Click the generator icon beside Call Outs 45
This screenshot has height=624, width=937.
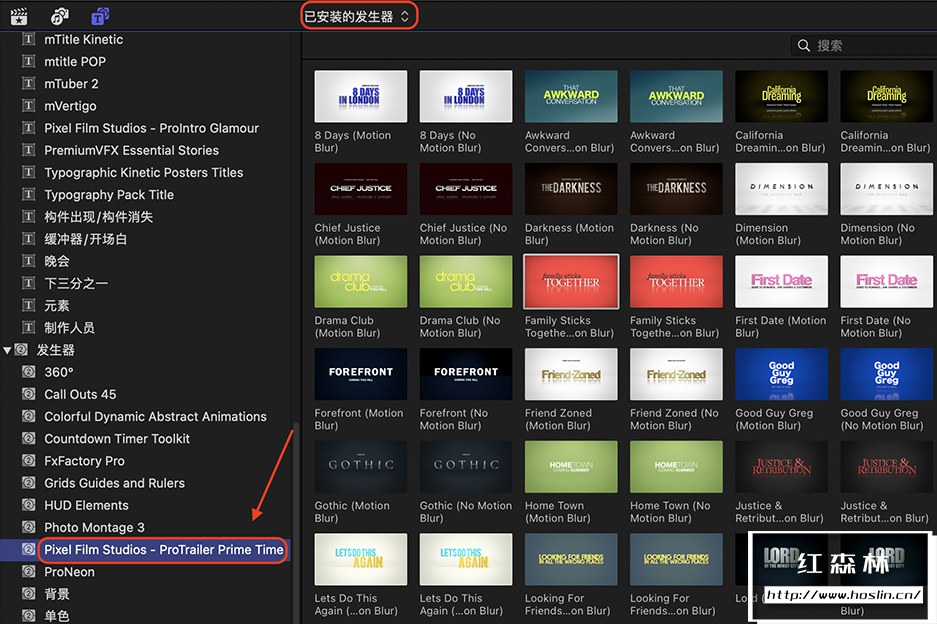(28, 394)
